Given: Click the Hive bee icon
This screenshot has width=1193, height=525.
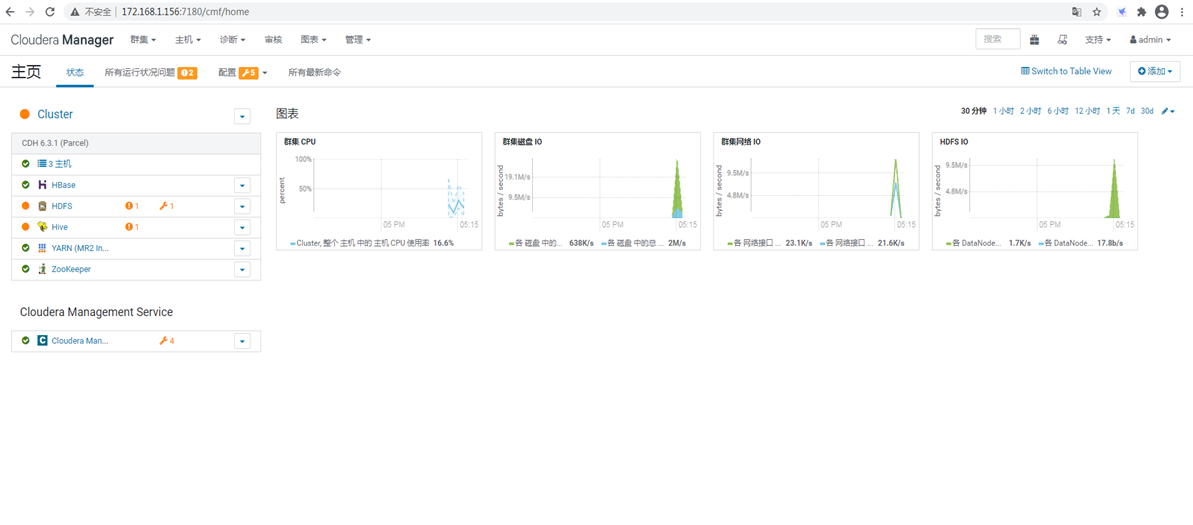Looking at the screenshot, I should (x=43, y=227).
